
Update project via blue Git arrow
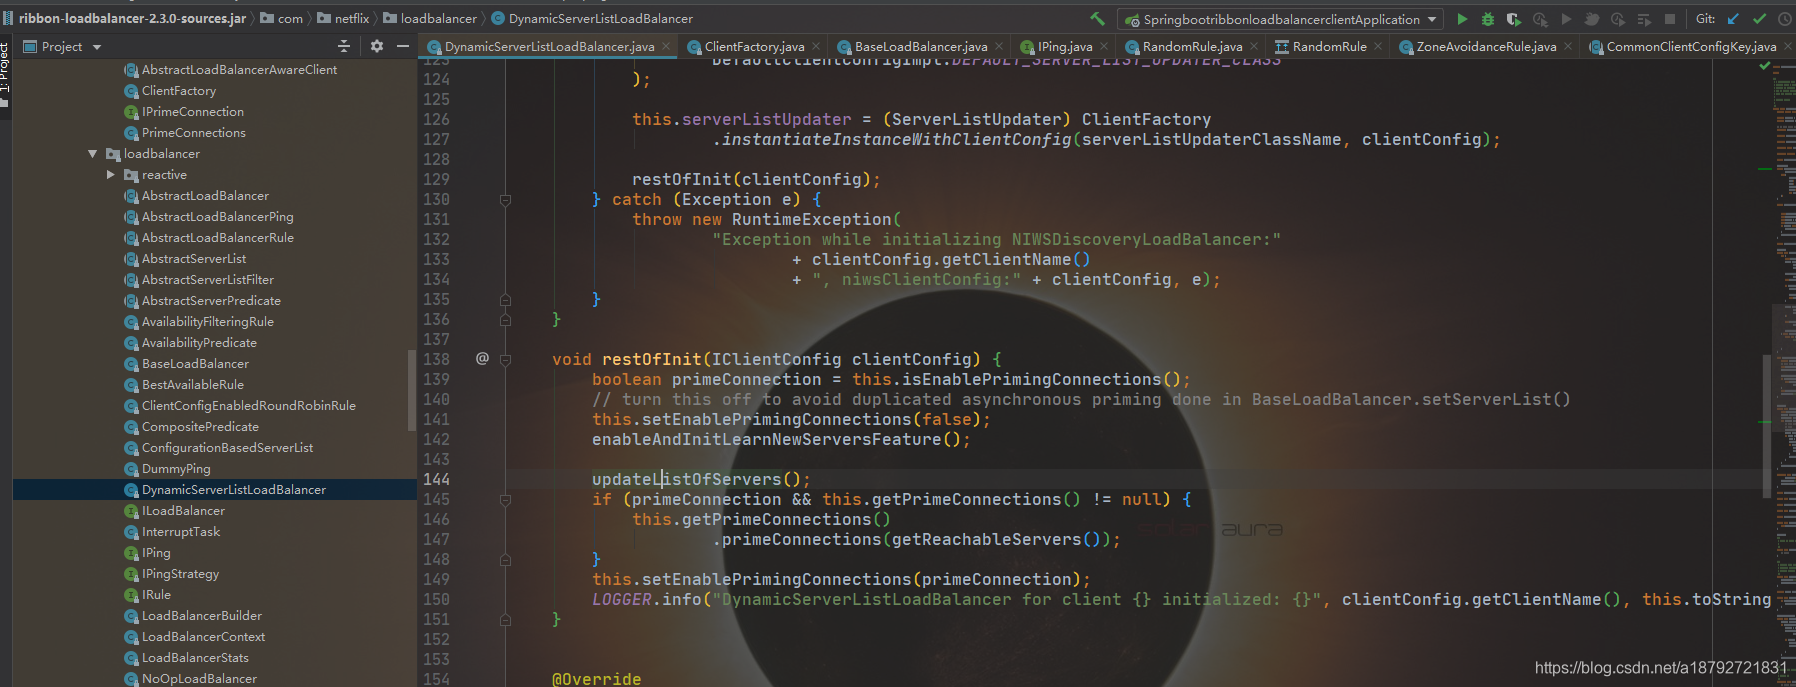[x=1733, y=19]
